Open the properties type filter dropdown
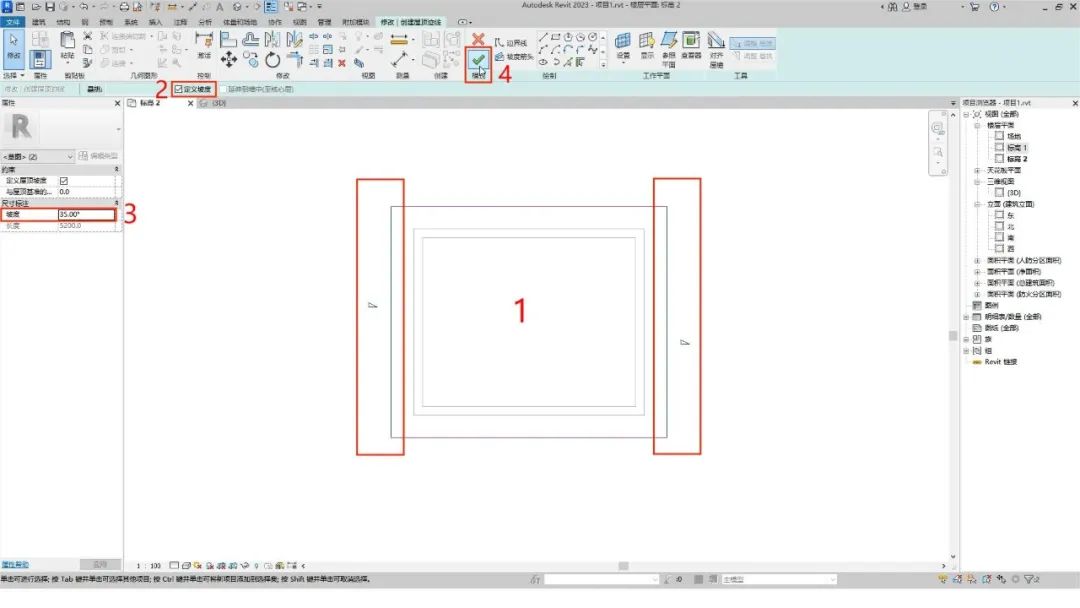1080x608 pixels. (38, 156)
